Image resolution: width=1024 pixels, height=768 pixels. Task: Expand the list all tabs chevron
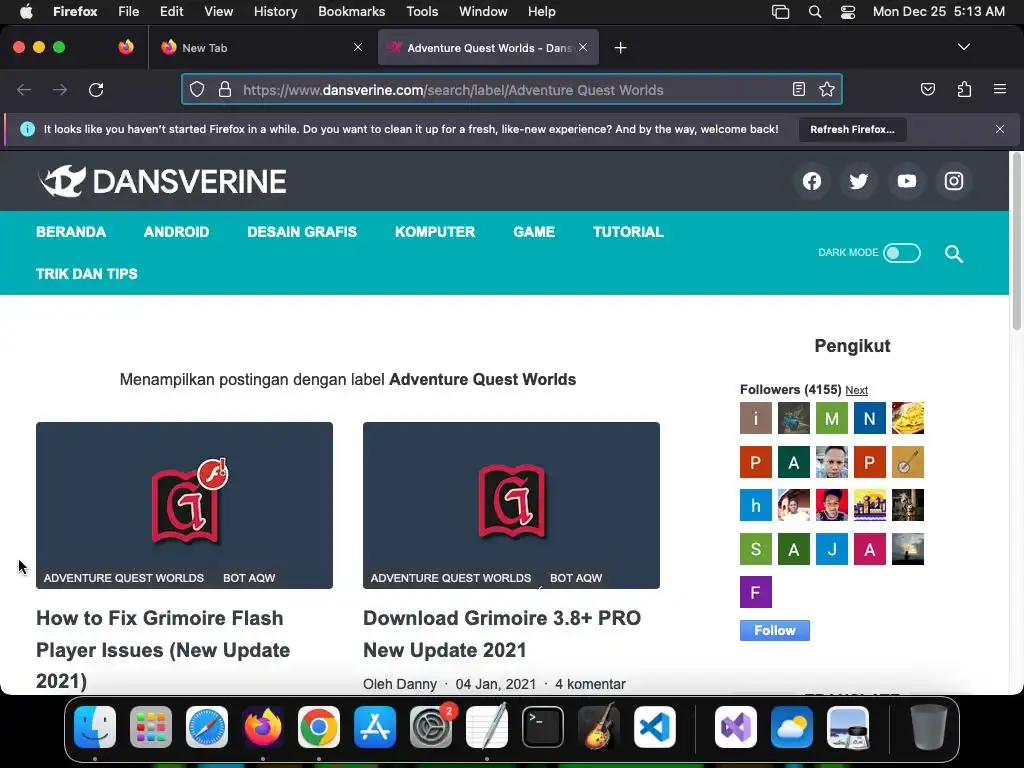click(963, 47)
